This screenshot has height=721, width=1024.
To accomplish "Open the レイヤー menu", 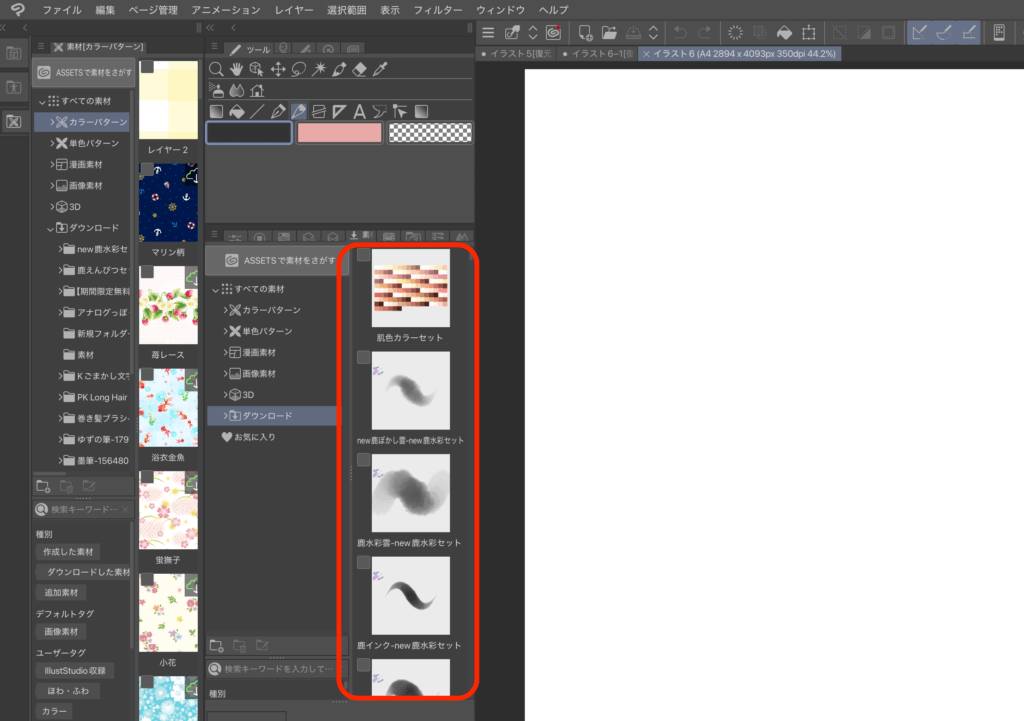I will pos(294,10).
